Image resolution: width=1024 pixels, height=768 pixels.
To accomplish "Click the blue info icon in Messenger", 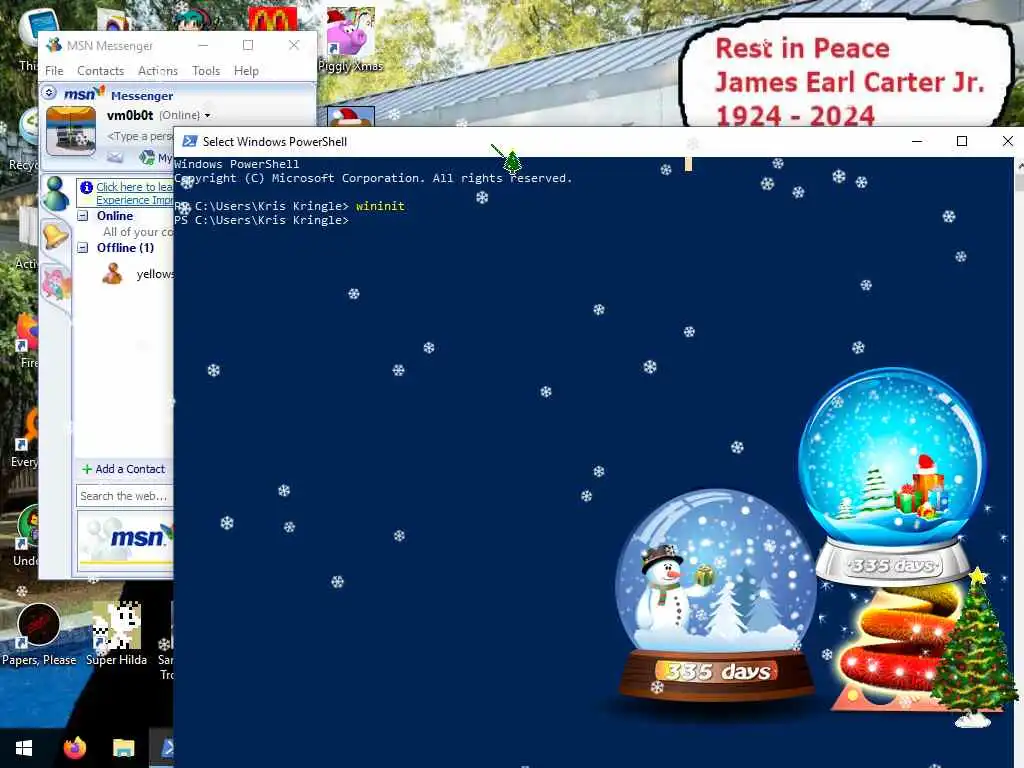I will [x=86, y=187].
